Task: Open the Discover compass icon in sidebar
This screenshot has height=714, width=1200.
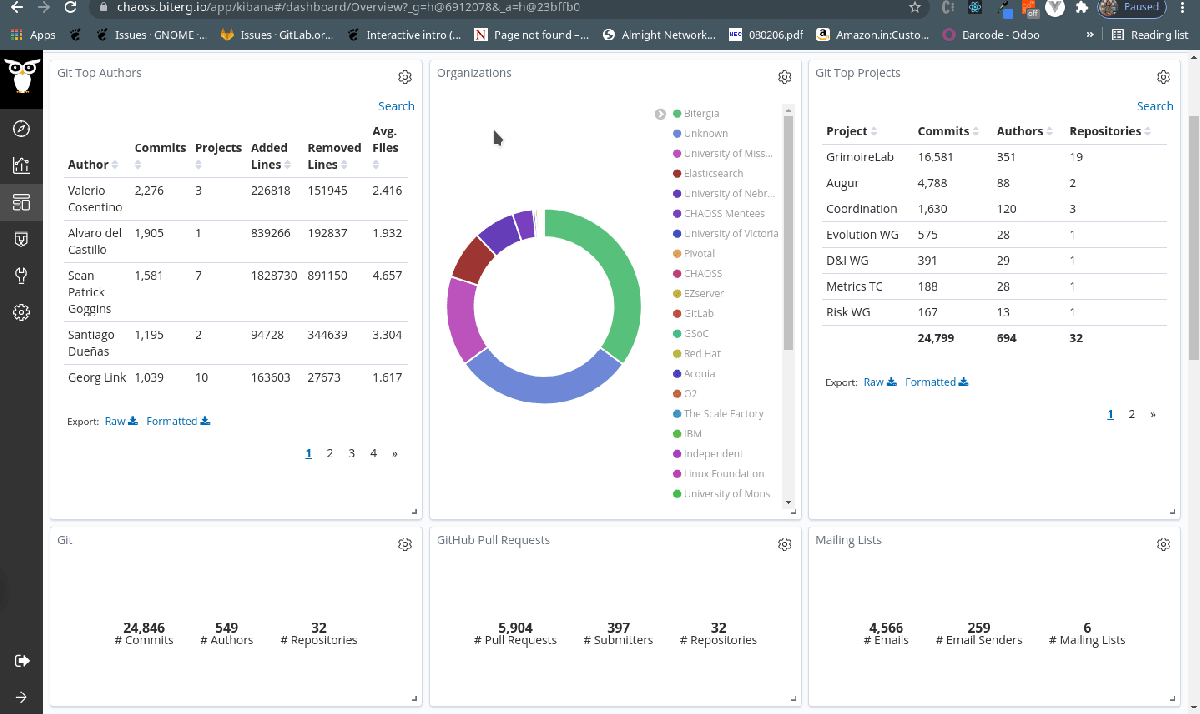Action: (x=21, y=129)
